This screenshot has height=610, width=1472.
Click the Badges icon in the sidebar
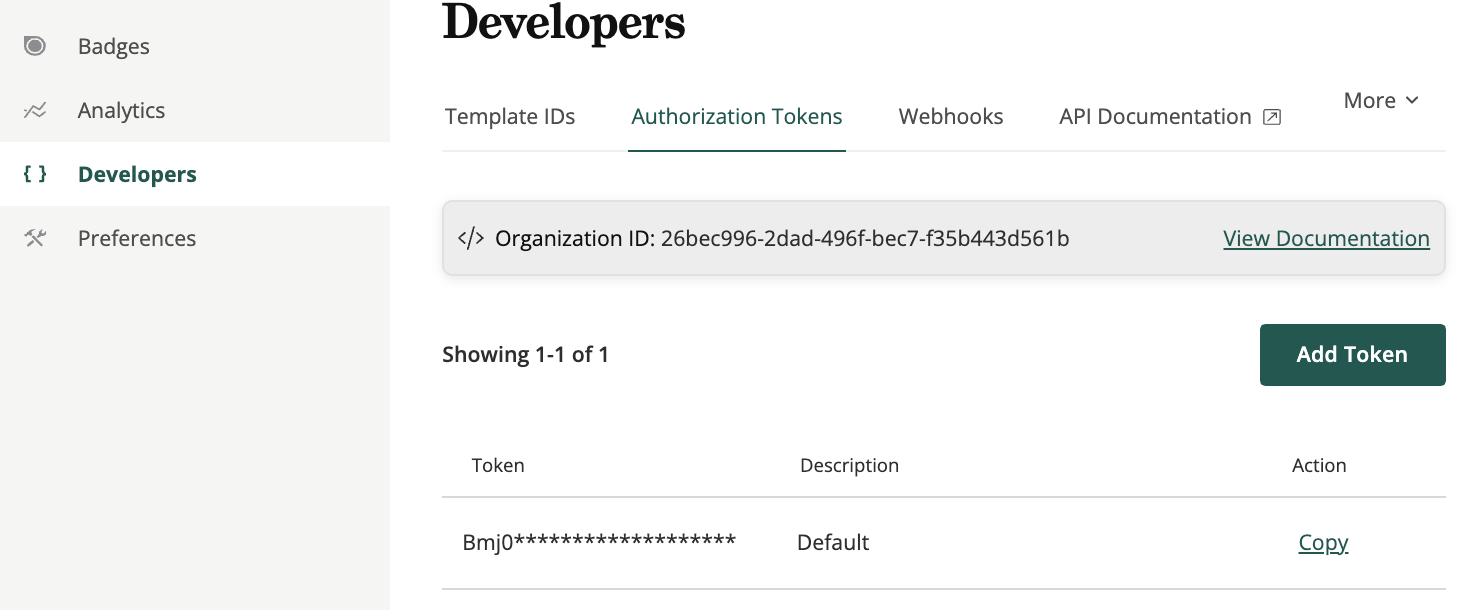pos(35,46)
